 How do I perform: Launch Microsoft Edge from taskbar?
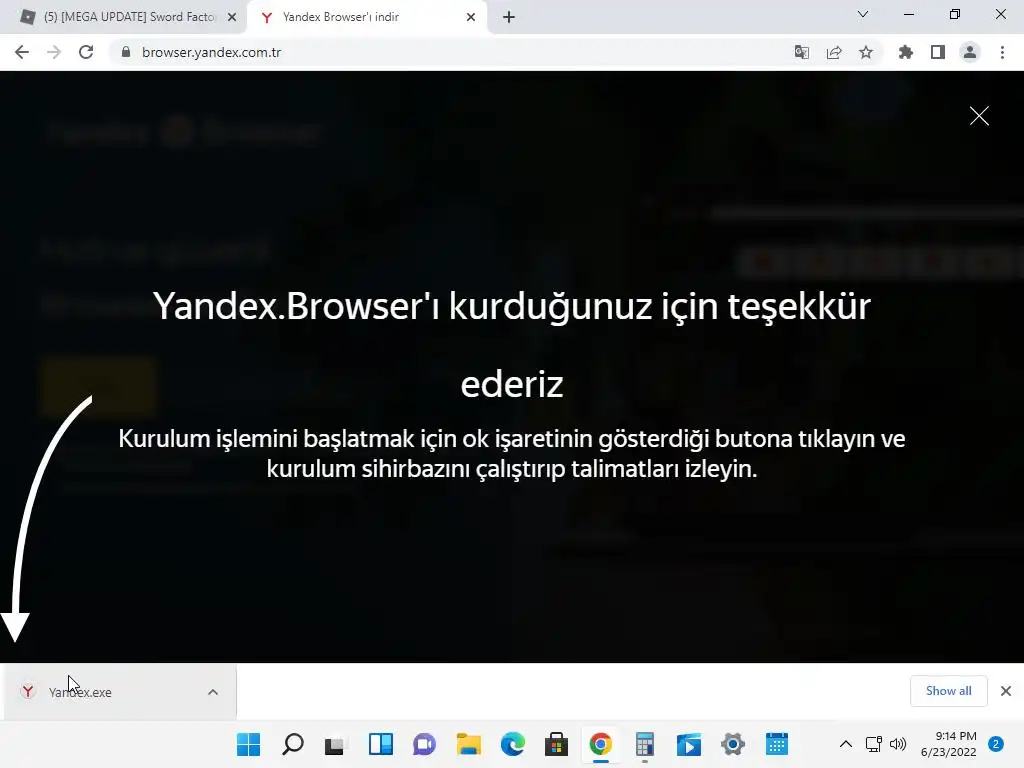click(513, 744)
